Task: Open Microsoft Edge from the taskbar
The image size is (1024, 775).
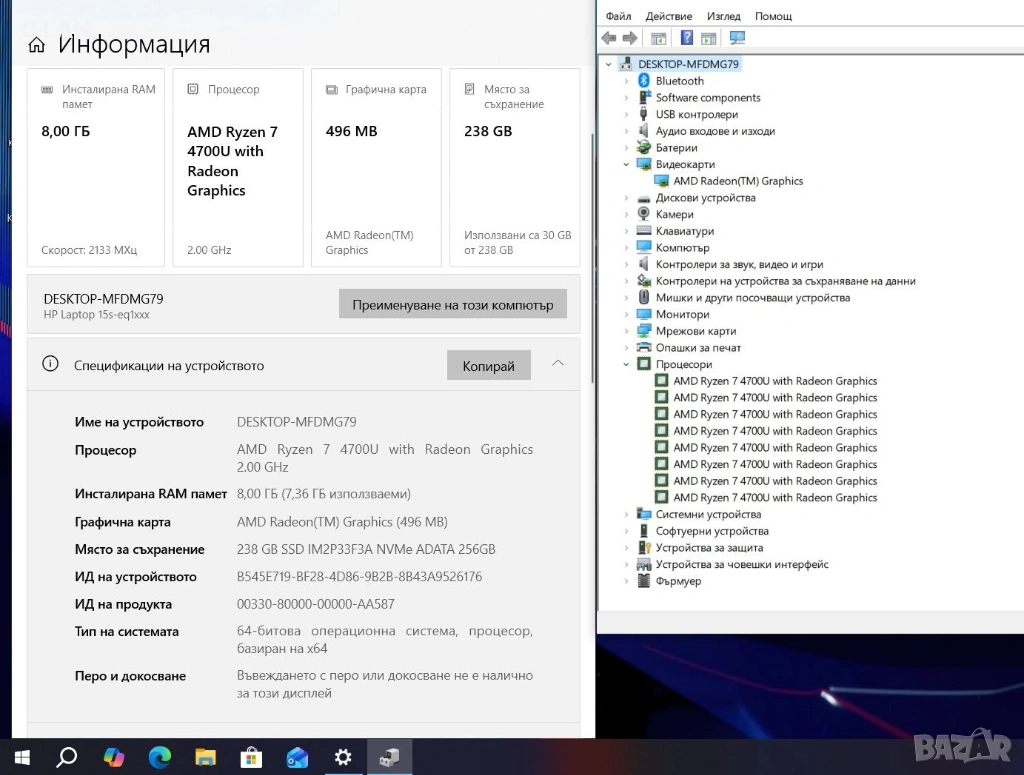Action: pos(159,757)
